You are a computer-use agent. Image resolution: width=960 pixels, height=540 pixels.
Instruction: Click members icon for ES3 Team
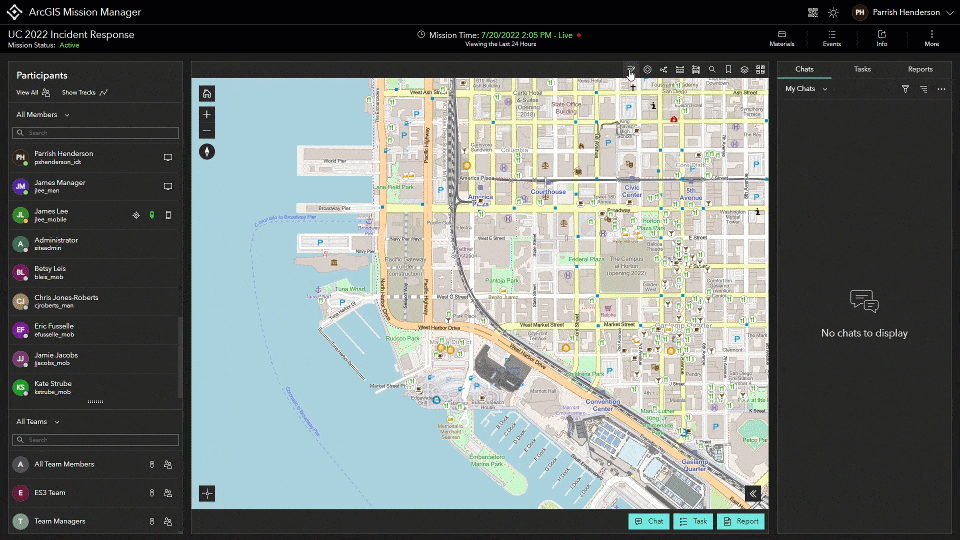(168, 493)
